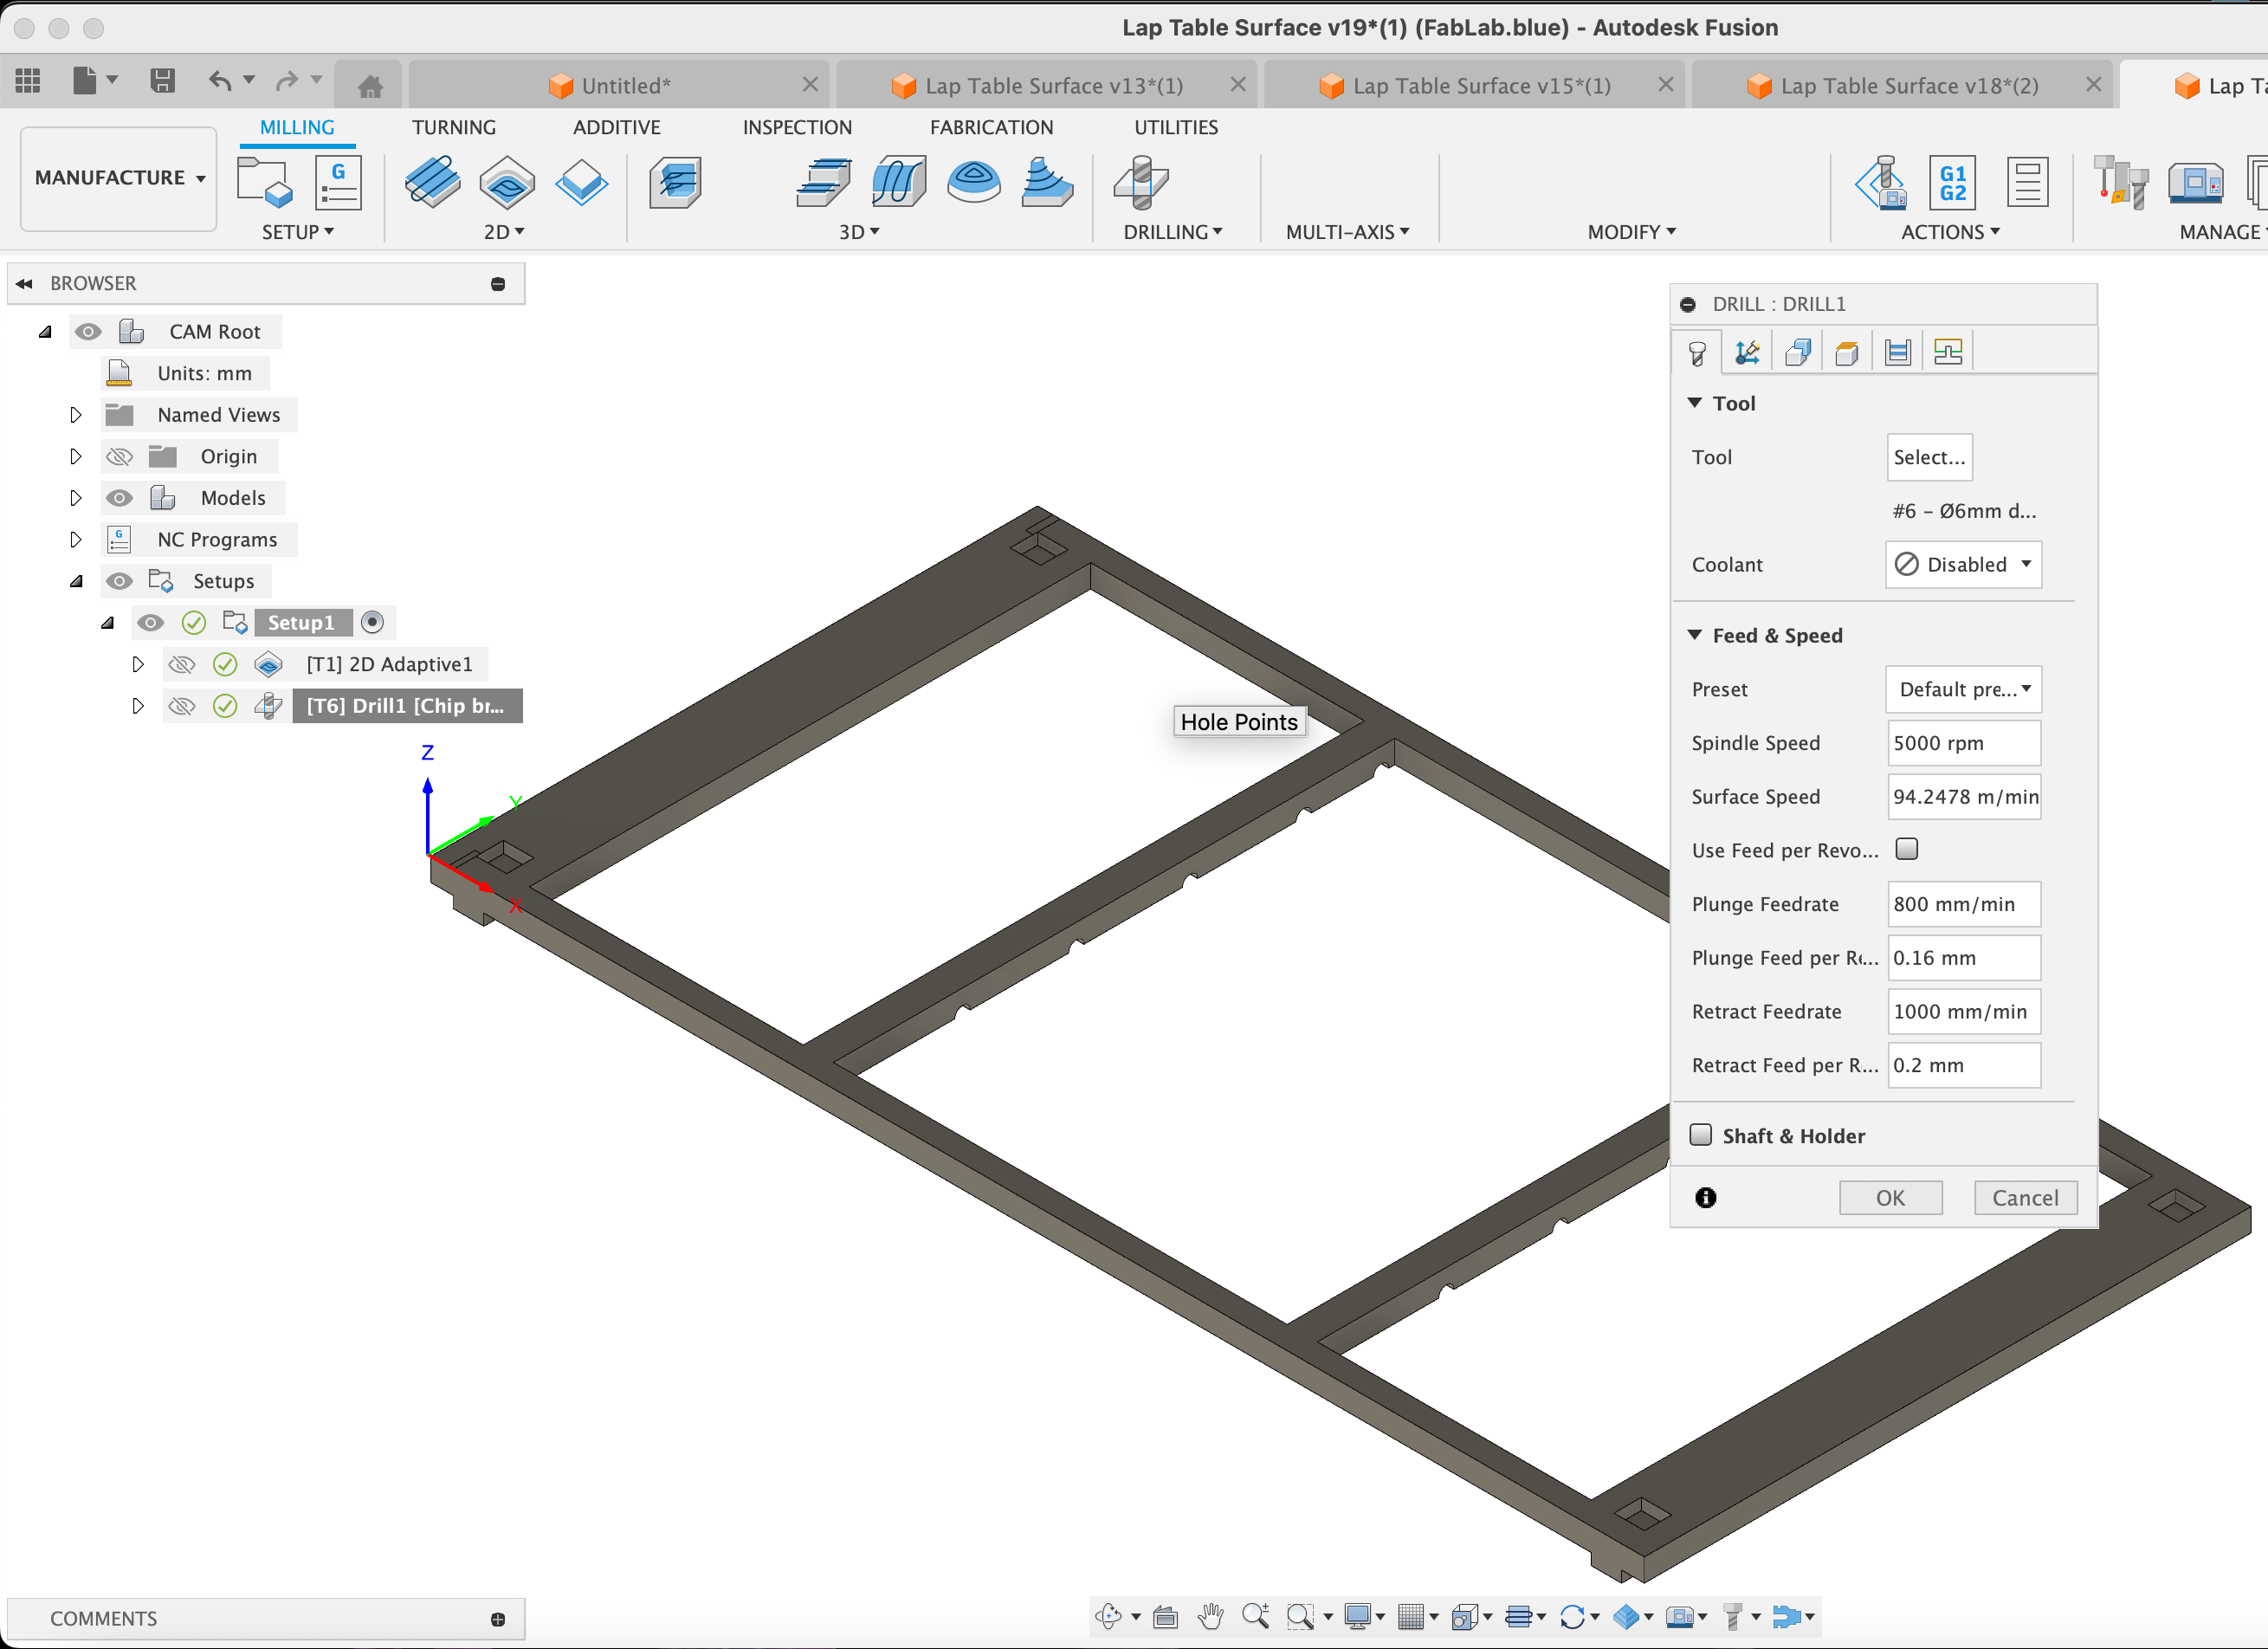Switch to the TURNING tab

click(454, 128)
